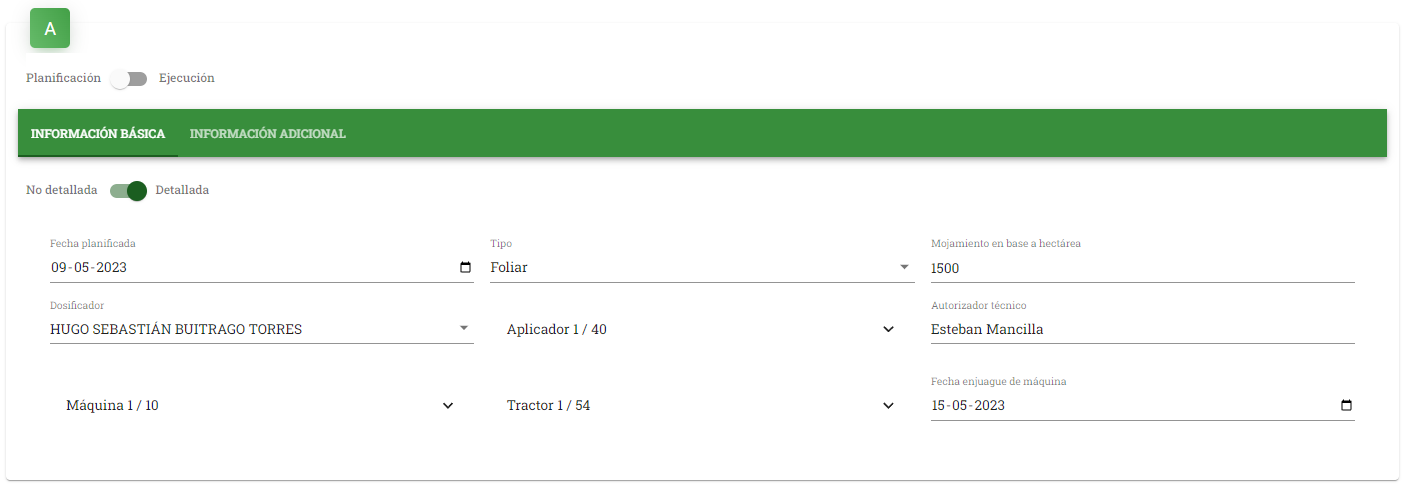Click the Autorizador técnico Esteban Mancilla field
This screenshot has width=1404, height=491.
pyautogui.click(x=1142, y=329)
